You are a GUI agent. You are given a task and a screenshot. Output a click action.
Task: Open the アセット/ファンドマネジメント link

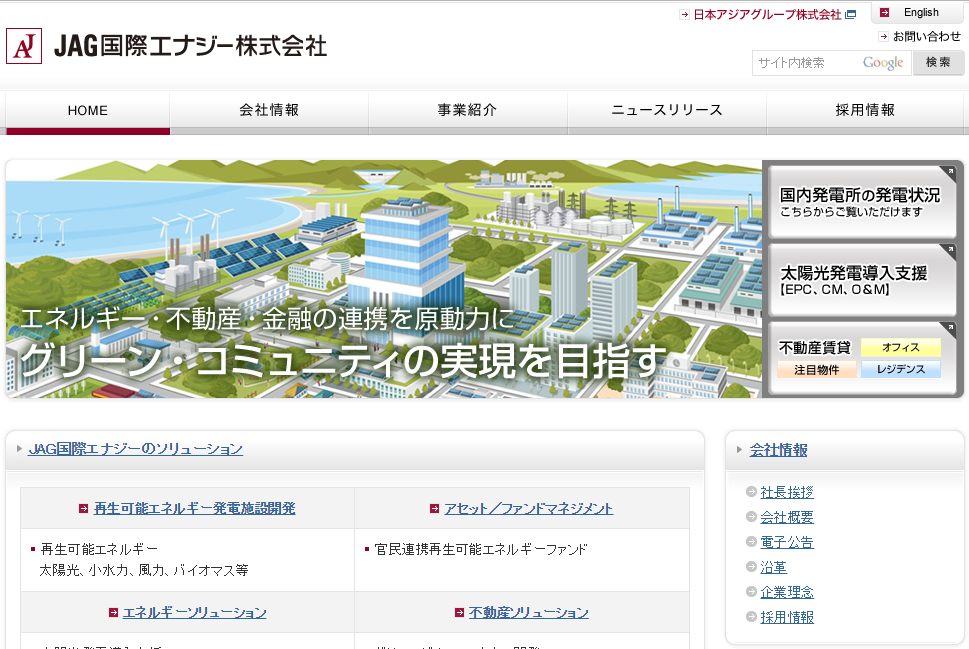pyautogui.click(x=528, y=509)
